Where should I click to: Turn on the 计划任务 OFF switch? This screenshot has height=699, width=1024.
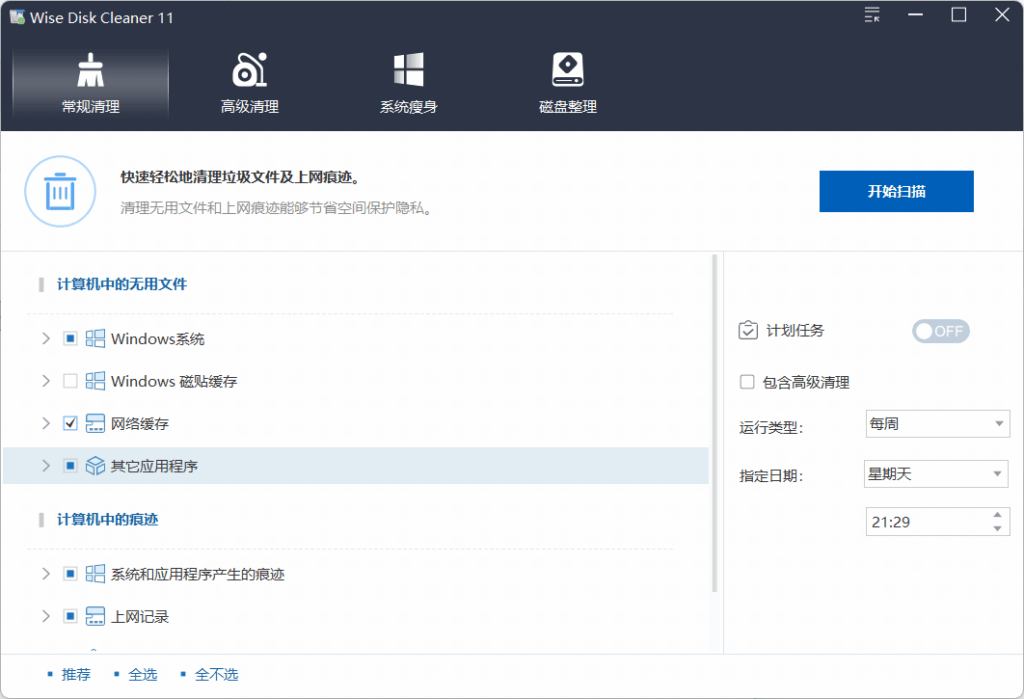tap(940, 331)
